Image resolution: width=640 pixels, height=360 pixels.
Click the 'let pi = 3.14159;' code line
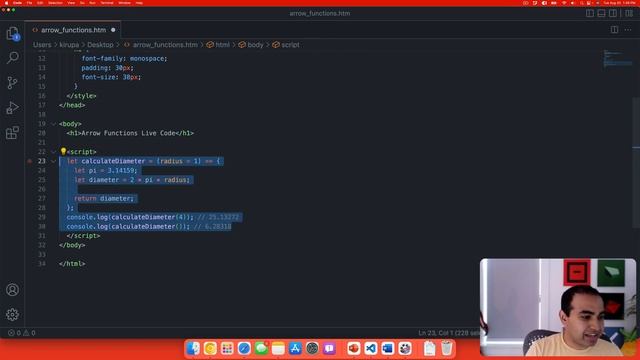click(106, 171)
